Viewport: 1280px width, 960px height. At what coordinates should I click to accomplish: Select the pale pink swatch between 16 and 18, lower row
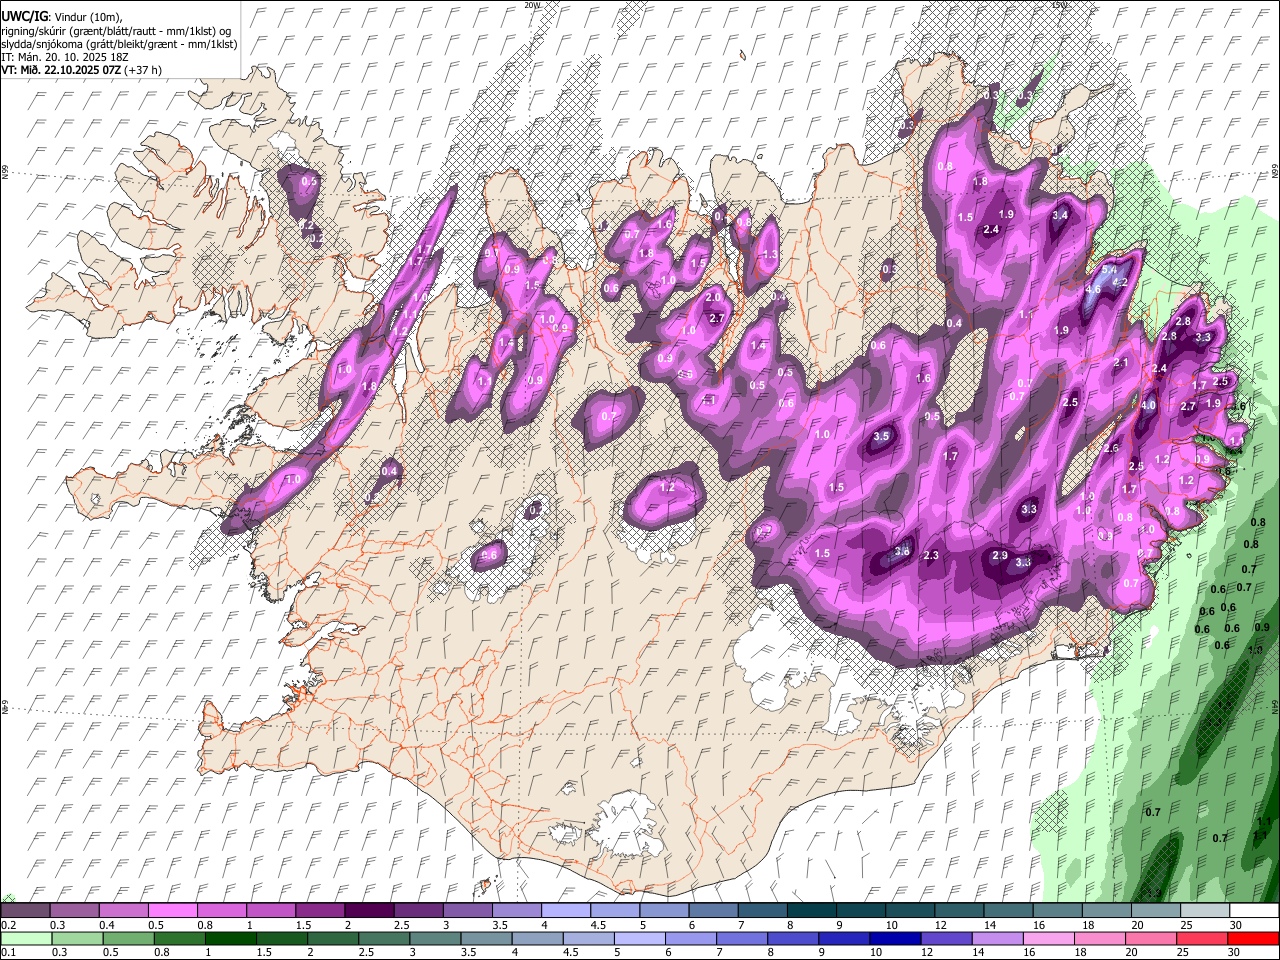(x=1048, y=938)
